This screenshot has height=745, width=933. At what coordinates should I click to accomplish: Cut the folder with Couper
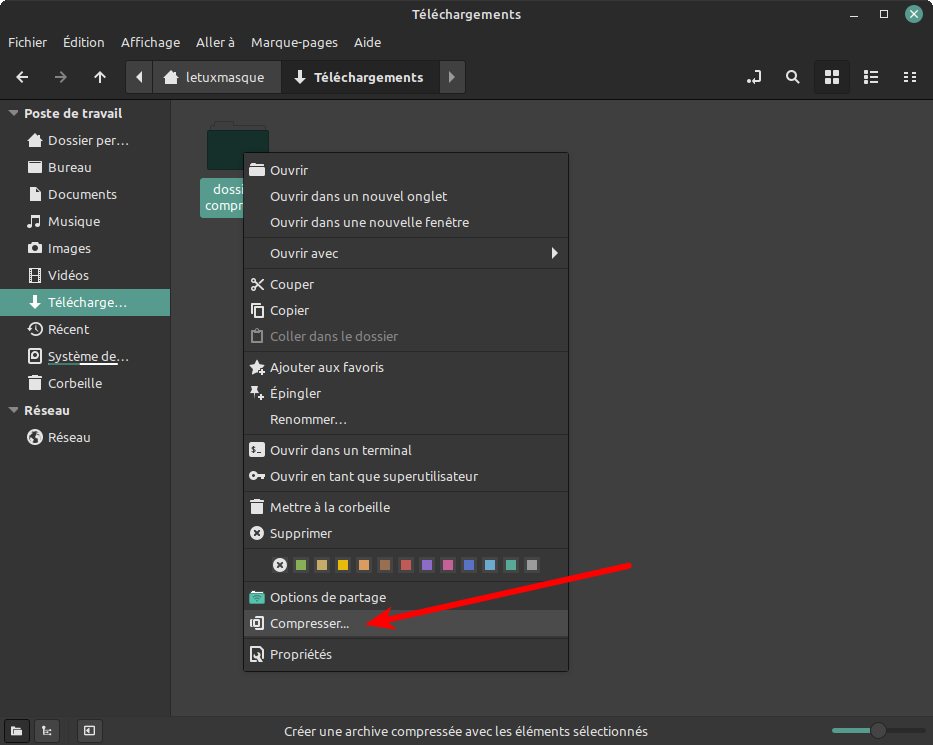pyautogui.click(x=406, y=284)
